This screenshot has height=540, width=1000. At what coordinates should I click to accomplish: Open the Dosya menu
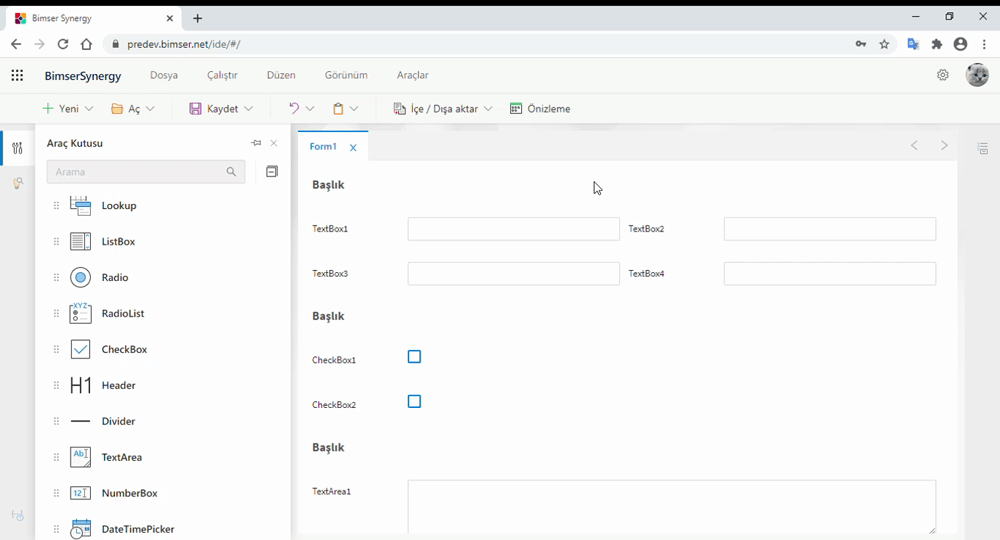coord(164,75)
